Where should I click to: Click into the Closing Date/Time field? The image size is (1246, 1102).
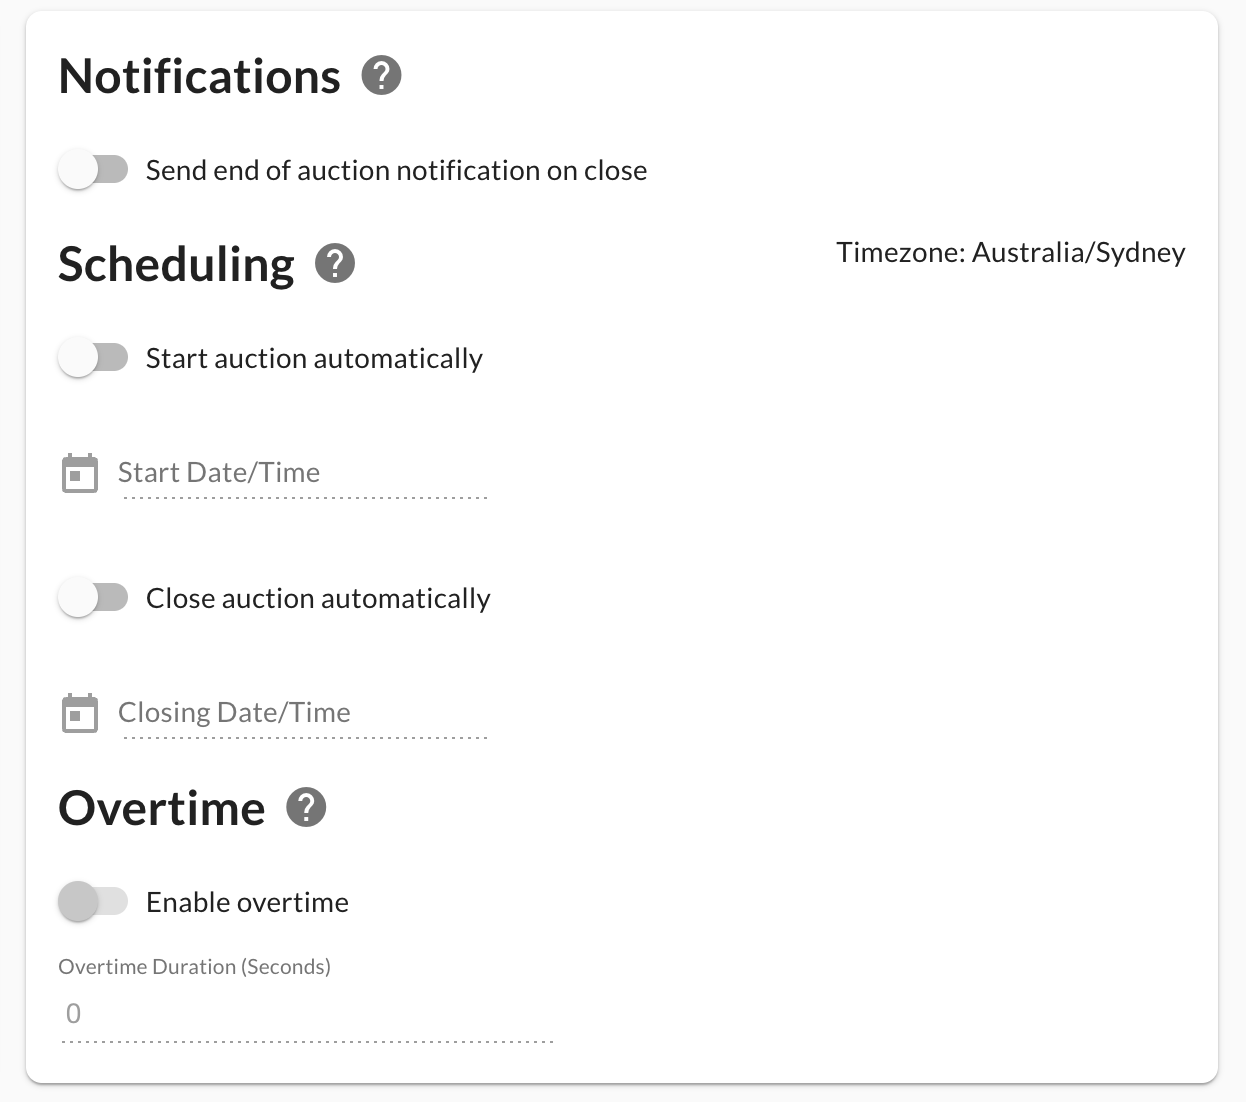coord(302,713)
